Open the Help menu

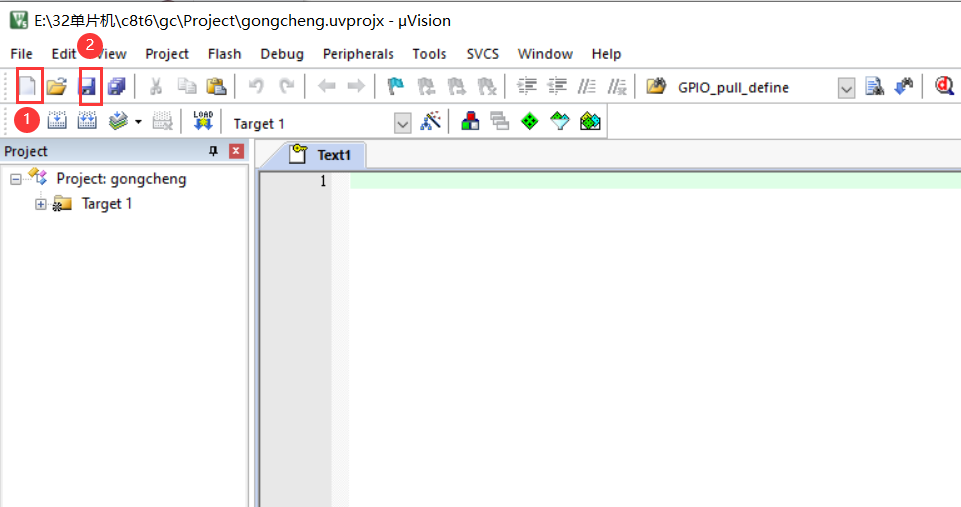(606, 54)
